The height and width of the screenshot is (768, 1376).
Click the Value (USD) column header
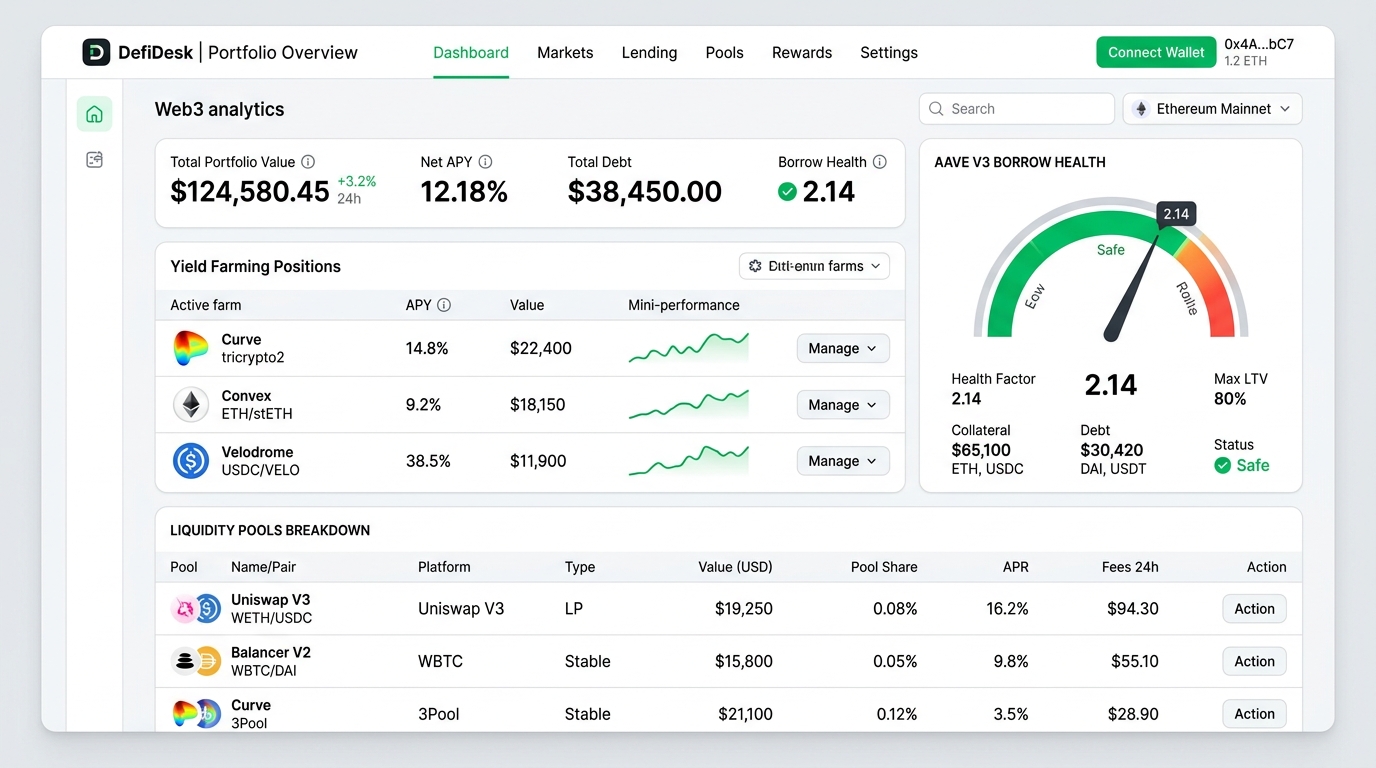coord(735,567)
